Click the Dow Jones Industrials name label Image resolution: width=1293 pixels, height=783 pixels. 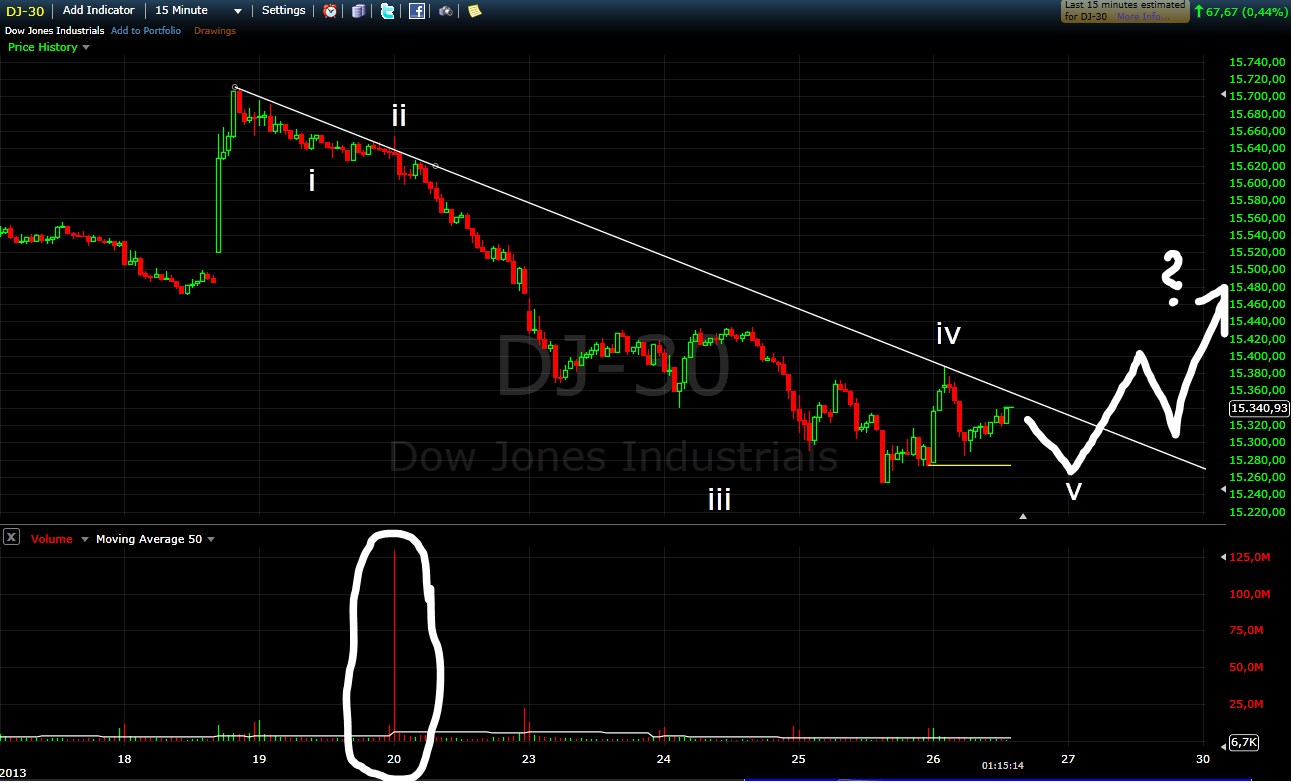click(x=53, y=31)
